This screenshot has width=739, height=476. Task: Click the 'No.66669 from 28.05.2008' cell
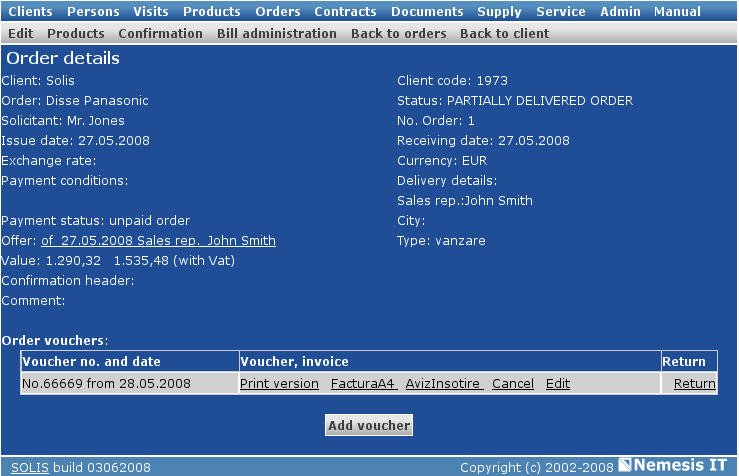[130, 384]
